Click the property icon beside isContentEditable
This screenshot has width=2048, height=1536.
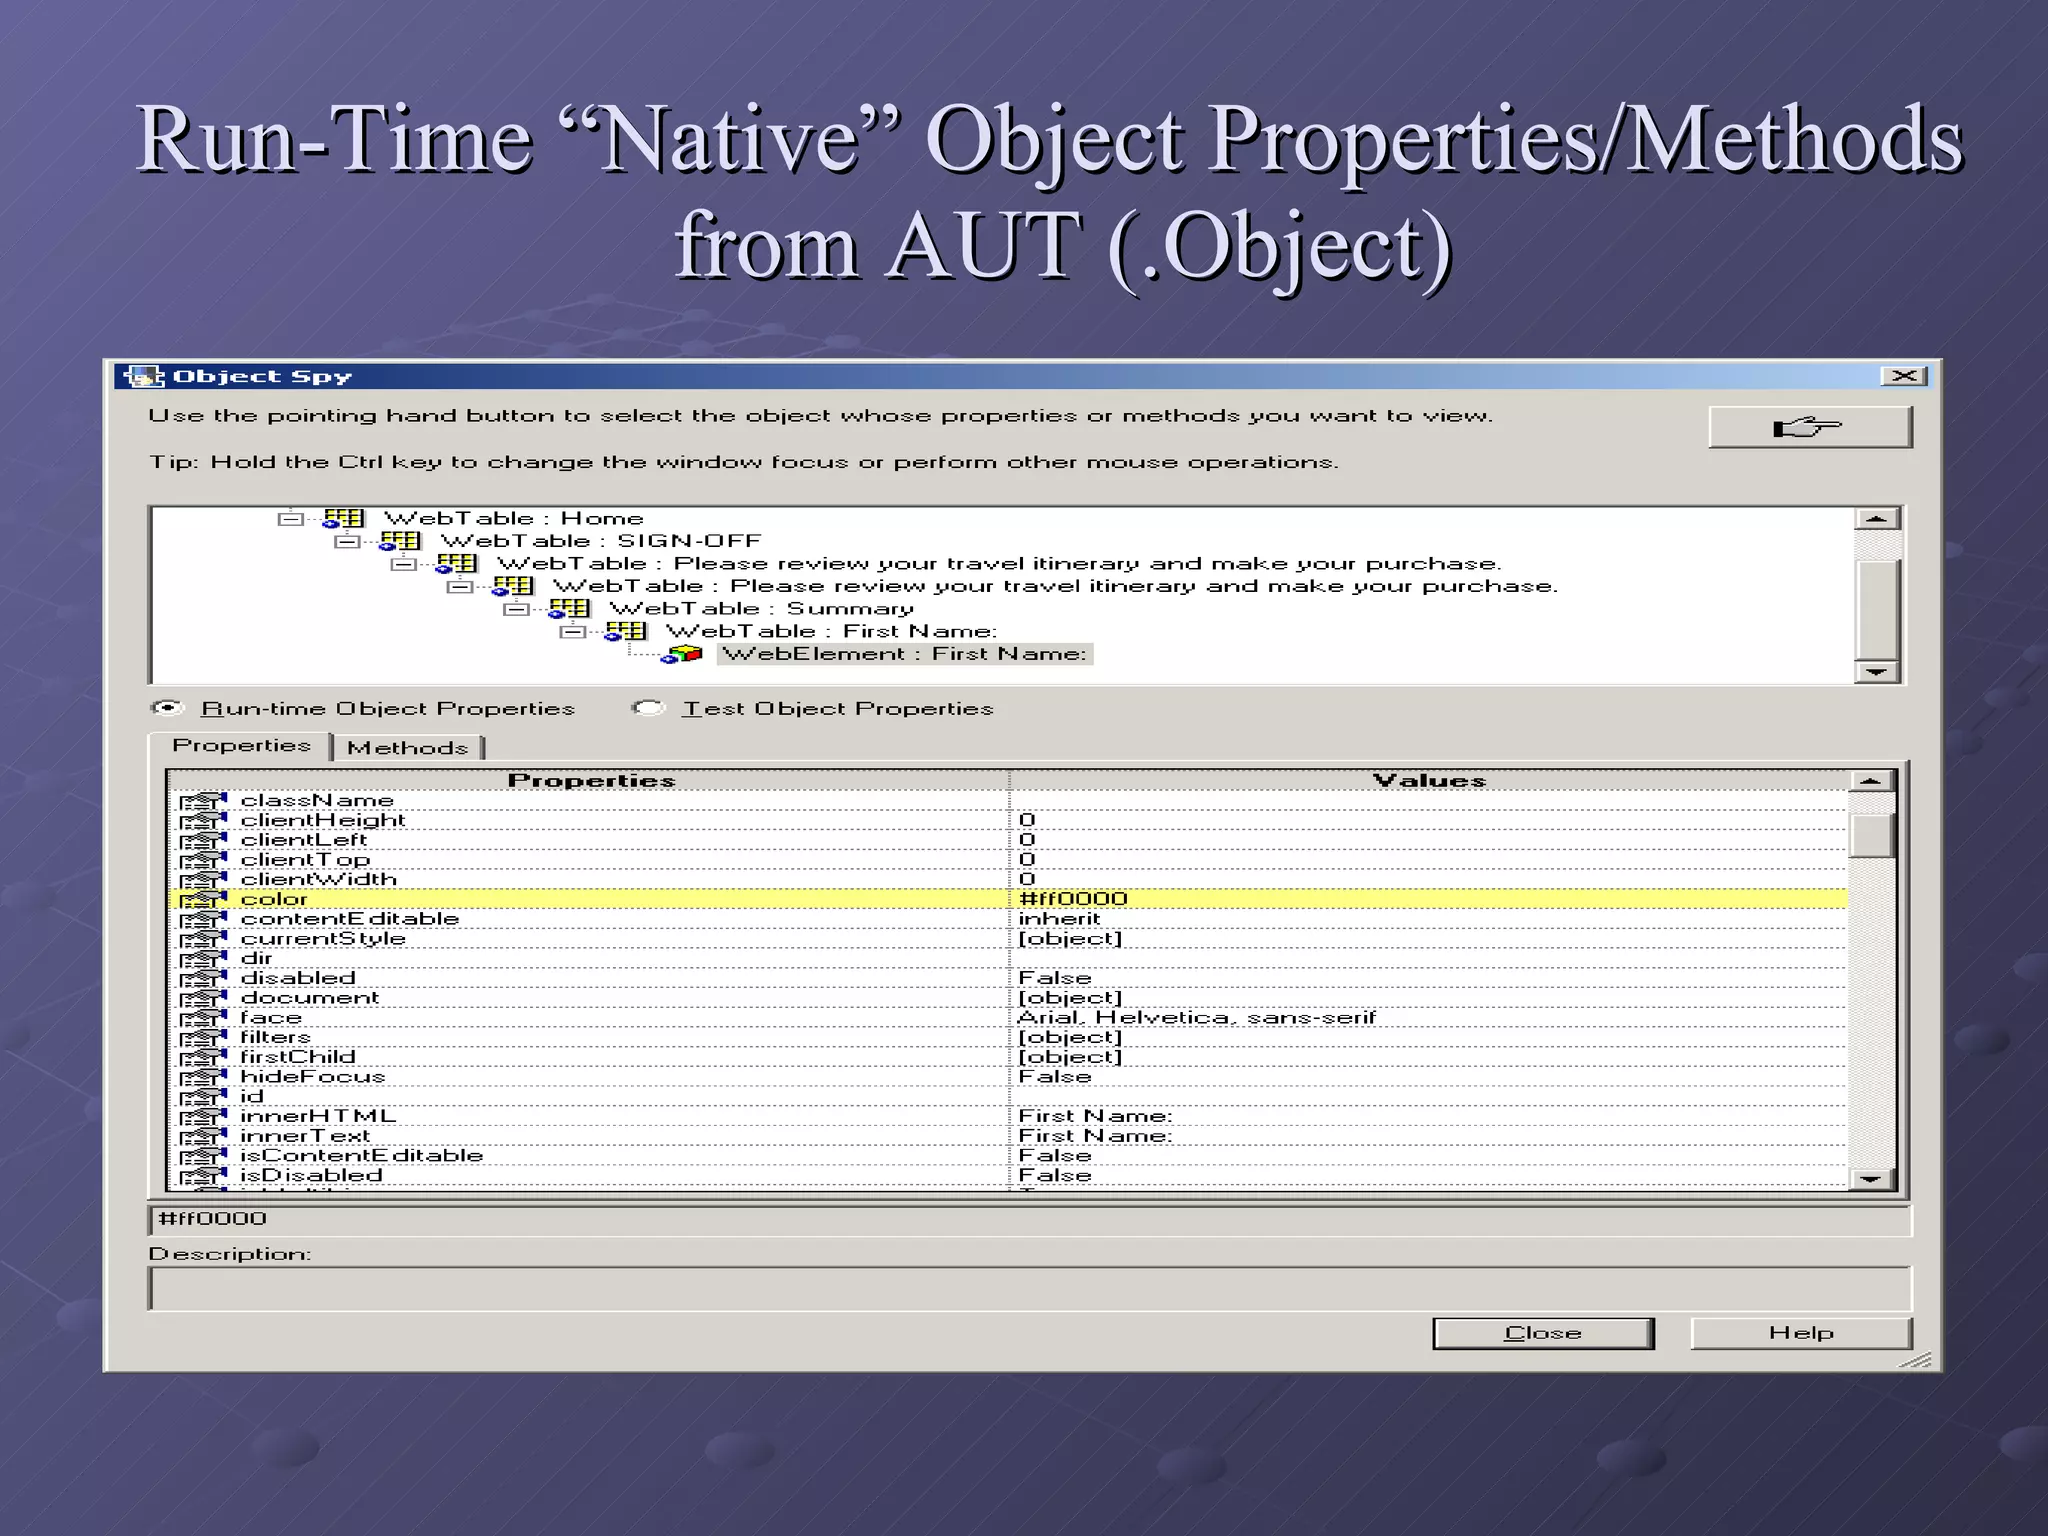[203, 1156]
